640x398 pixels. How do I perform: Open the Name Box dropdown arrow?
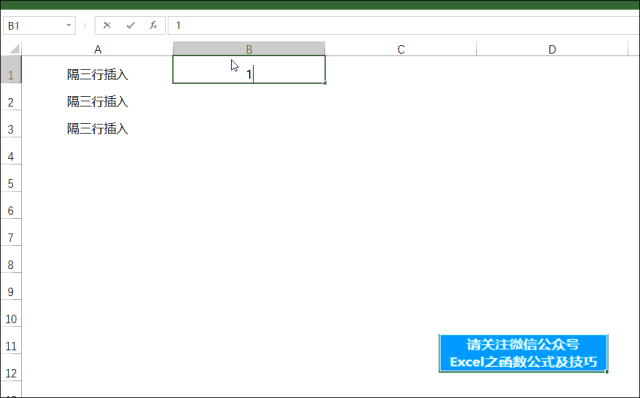coord(69,25)
